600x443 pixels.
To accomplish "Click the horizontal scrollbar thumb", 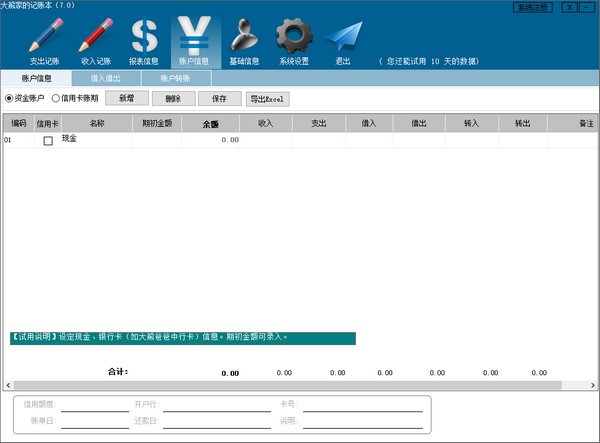I will tap(287, 385).
